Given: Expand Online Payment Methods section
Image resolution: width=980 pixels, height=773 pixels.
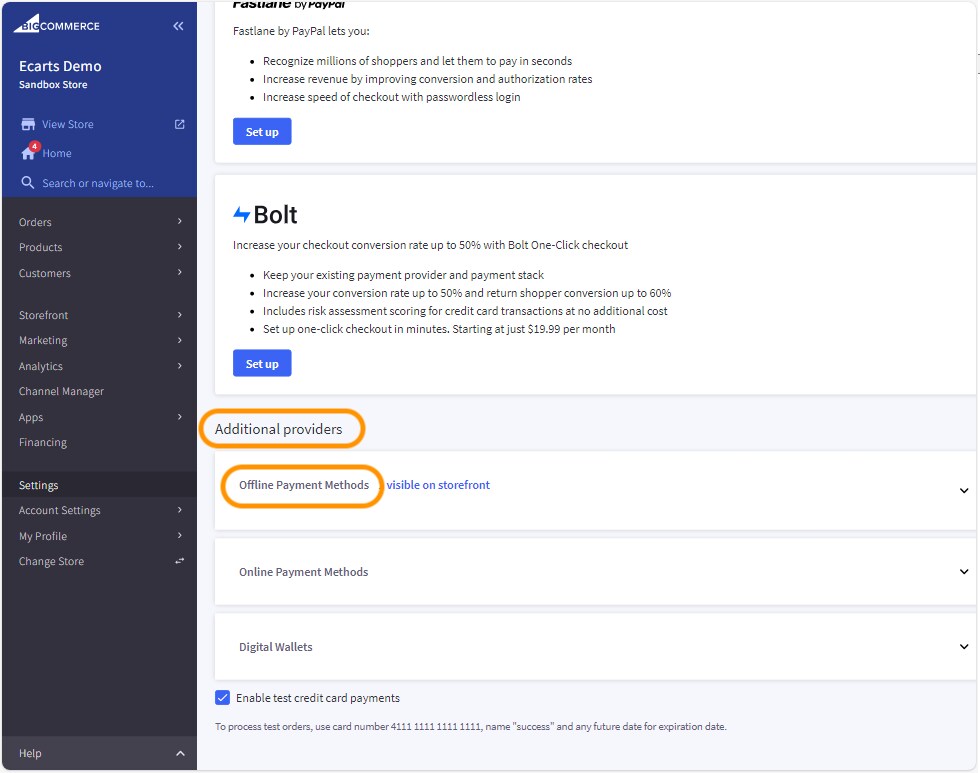Looking at the screenshot, I should pos(963,572).
